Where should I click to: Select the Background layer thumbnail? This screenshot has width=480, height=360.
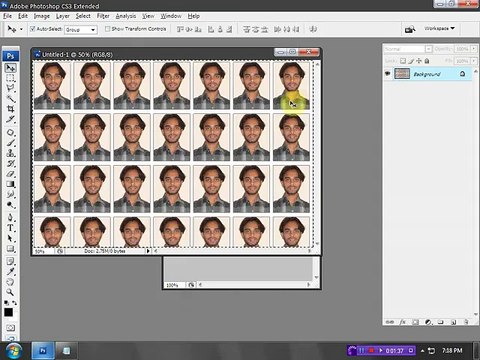pos(402,74)
